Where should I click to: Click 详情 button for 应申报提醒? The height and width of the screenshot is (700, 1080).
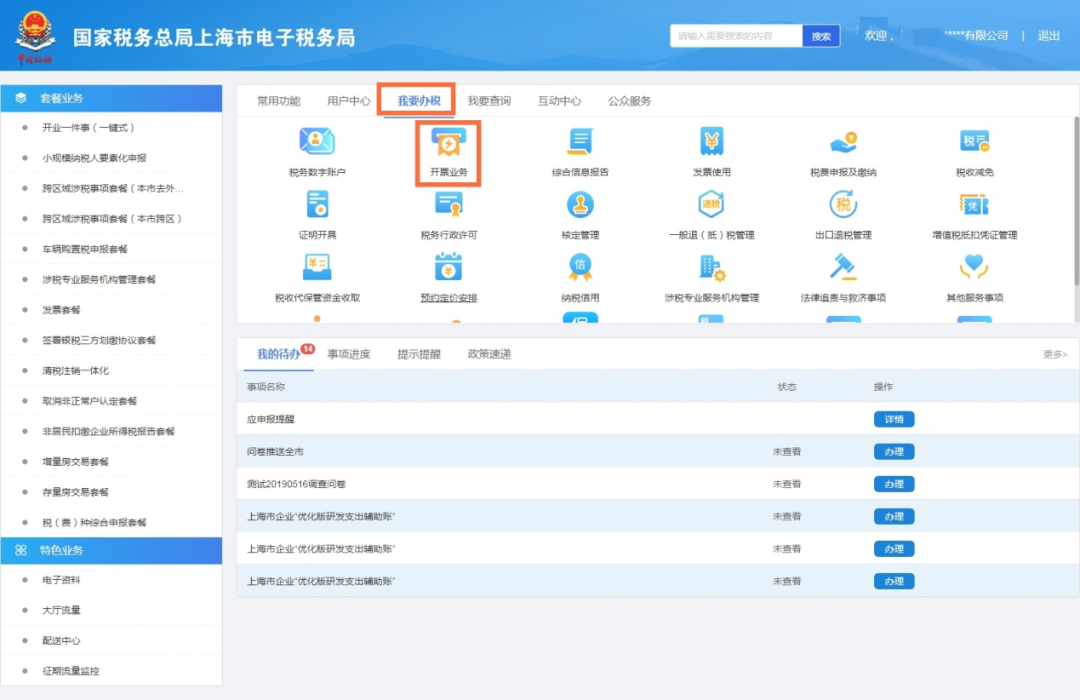click(x=893, y=419)
